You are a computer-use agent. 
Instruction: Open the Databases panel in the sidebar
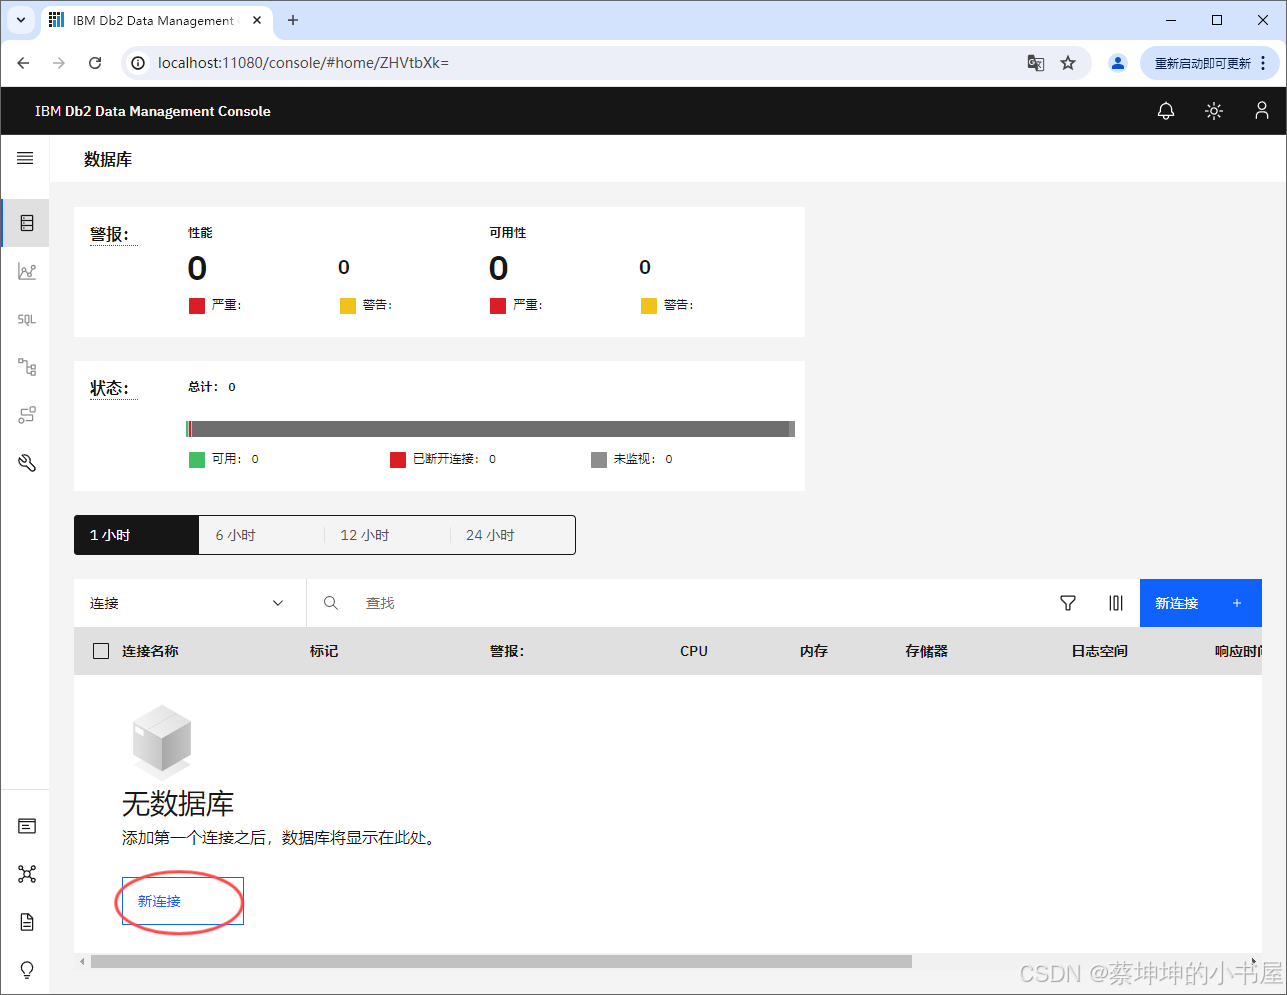[x=25, y=222]
